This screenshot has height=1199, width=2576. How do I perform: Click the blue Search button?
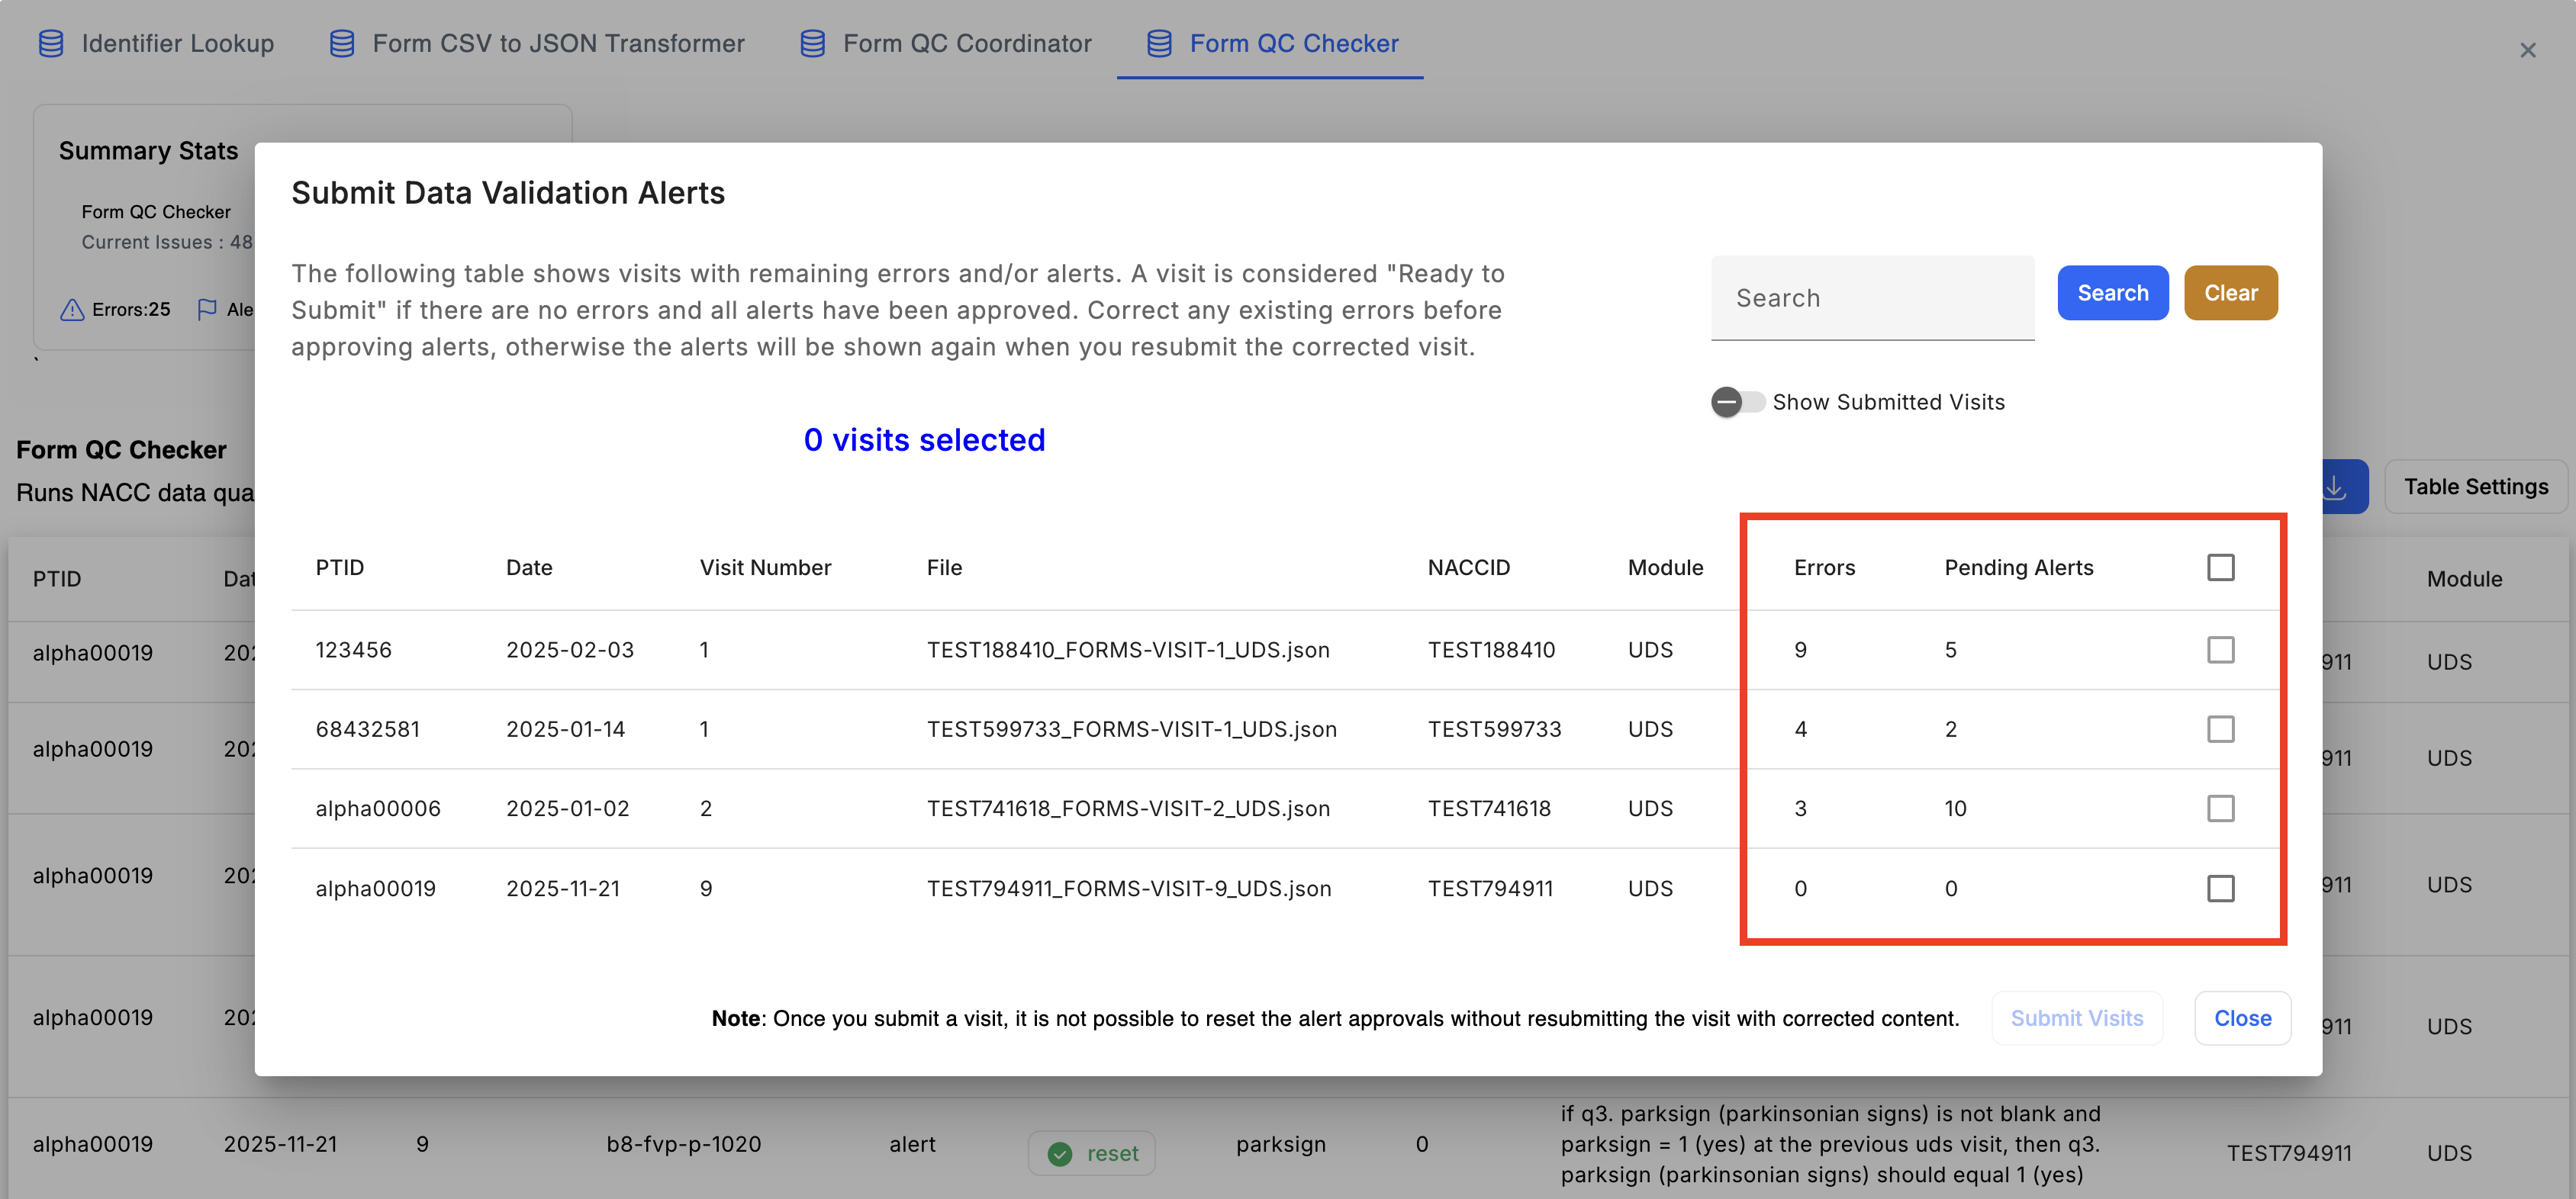(x=2112, y=293)
